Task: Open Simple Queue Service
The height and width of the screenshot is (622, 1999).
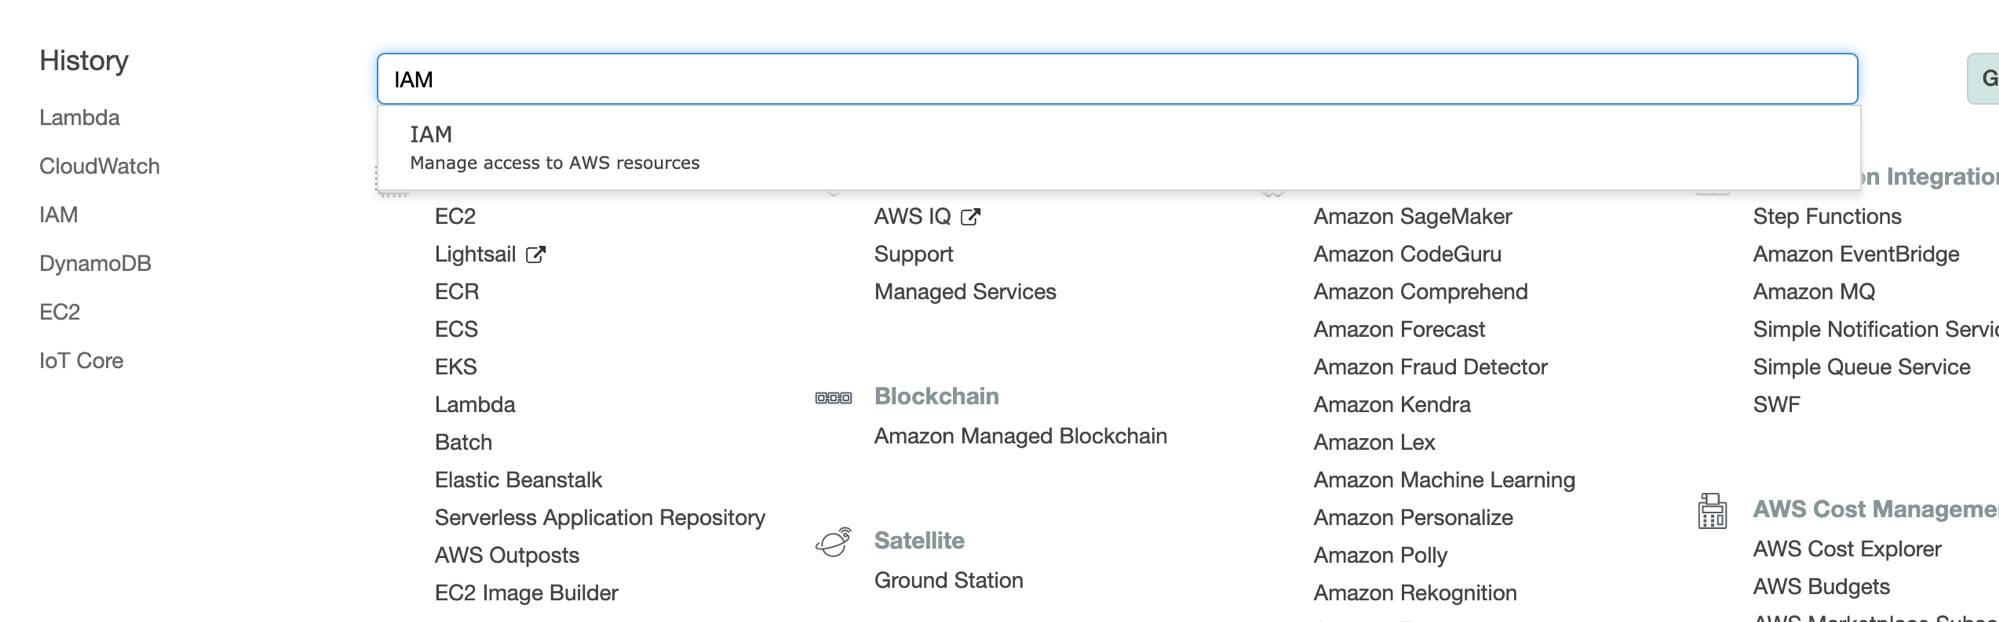Action: click(1862, 368)
